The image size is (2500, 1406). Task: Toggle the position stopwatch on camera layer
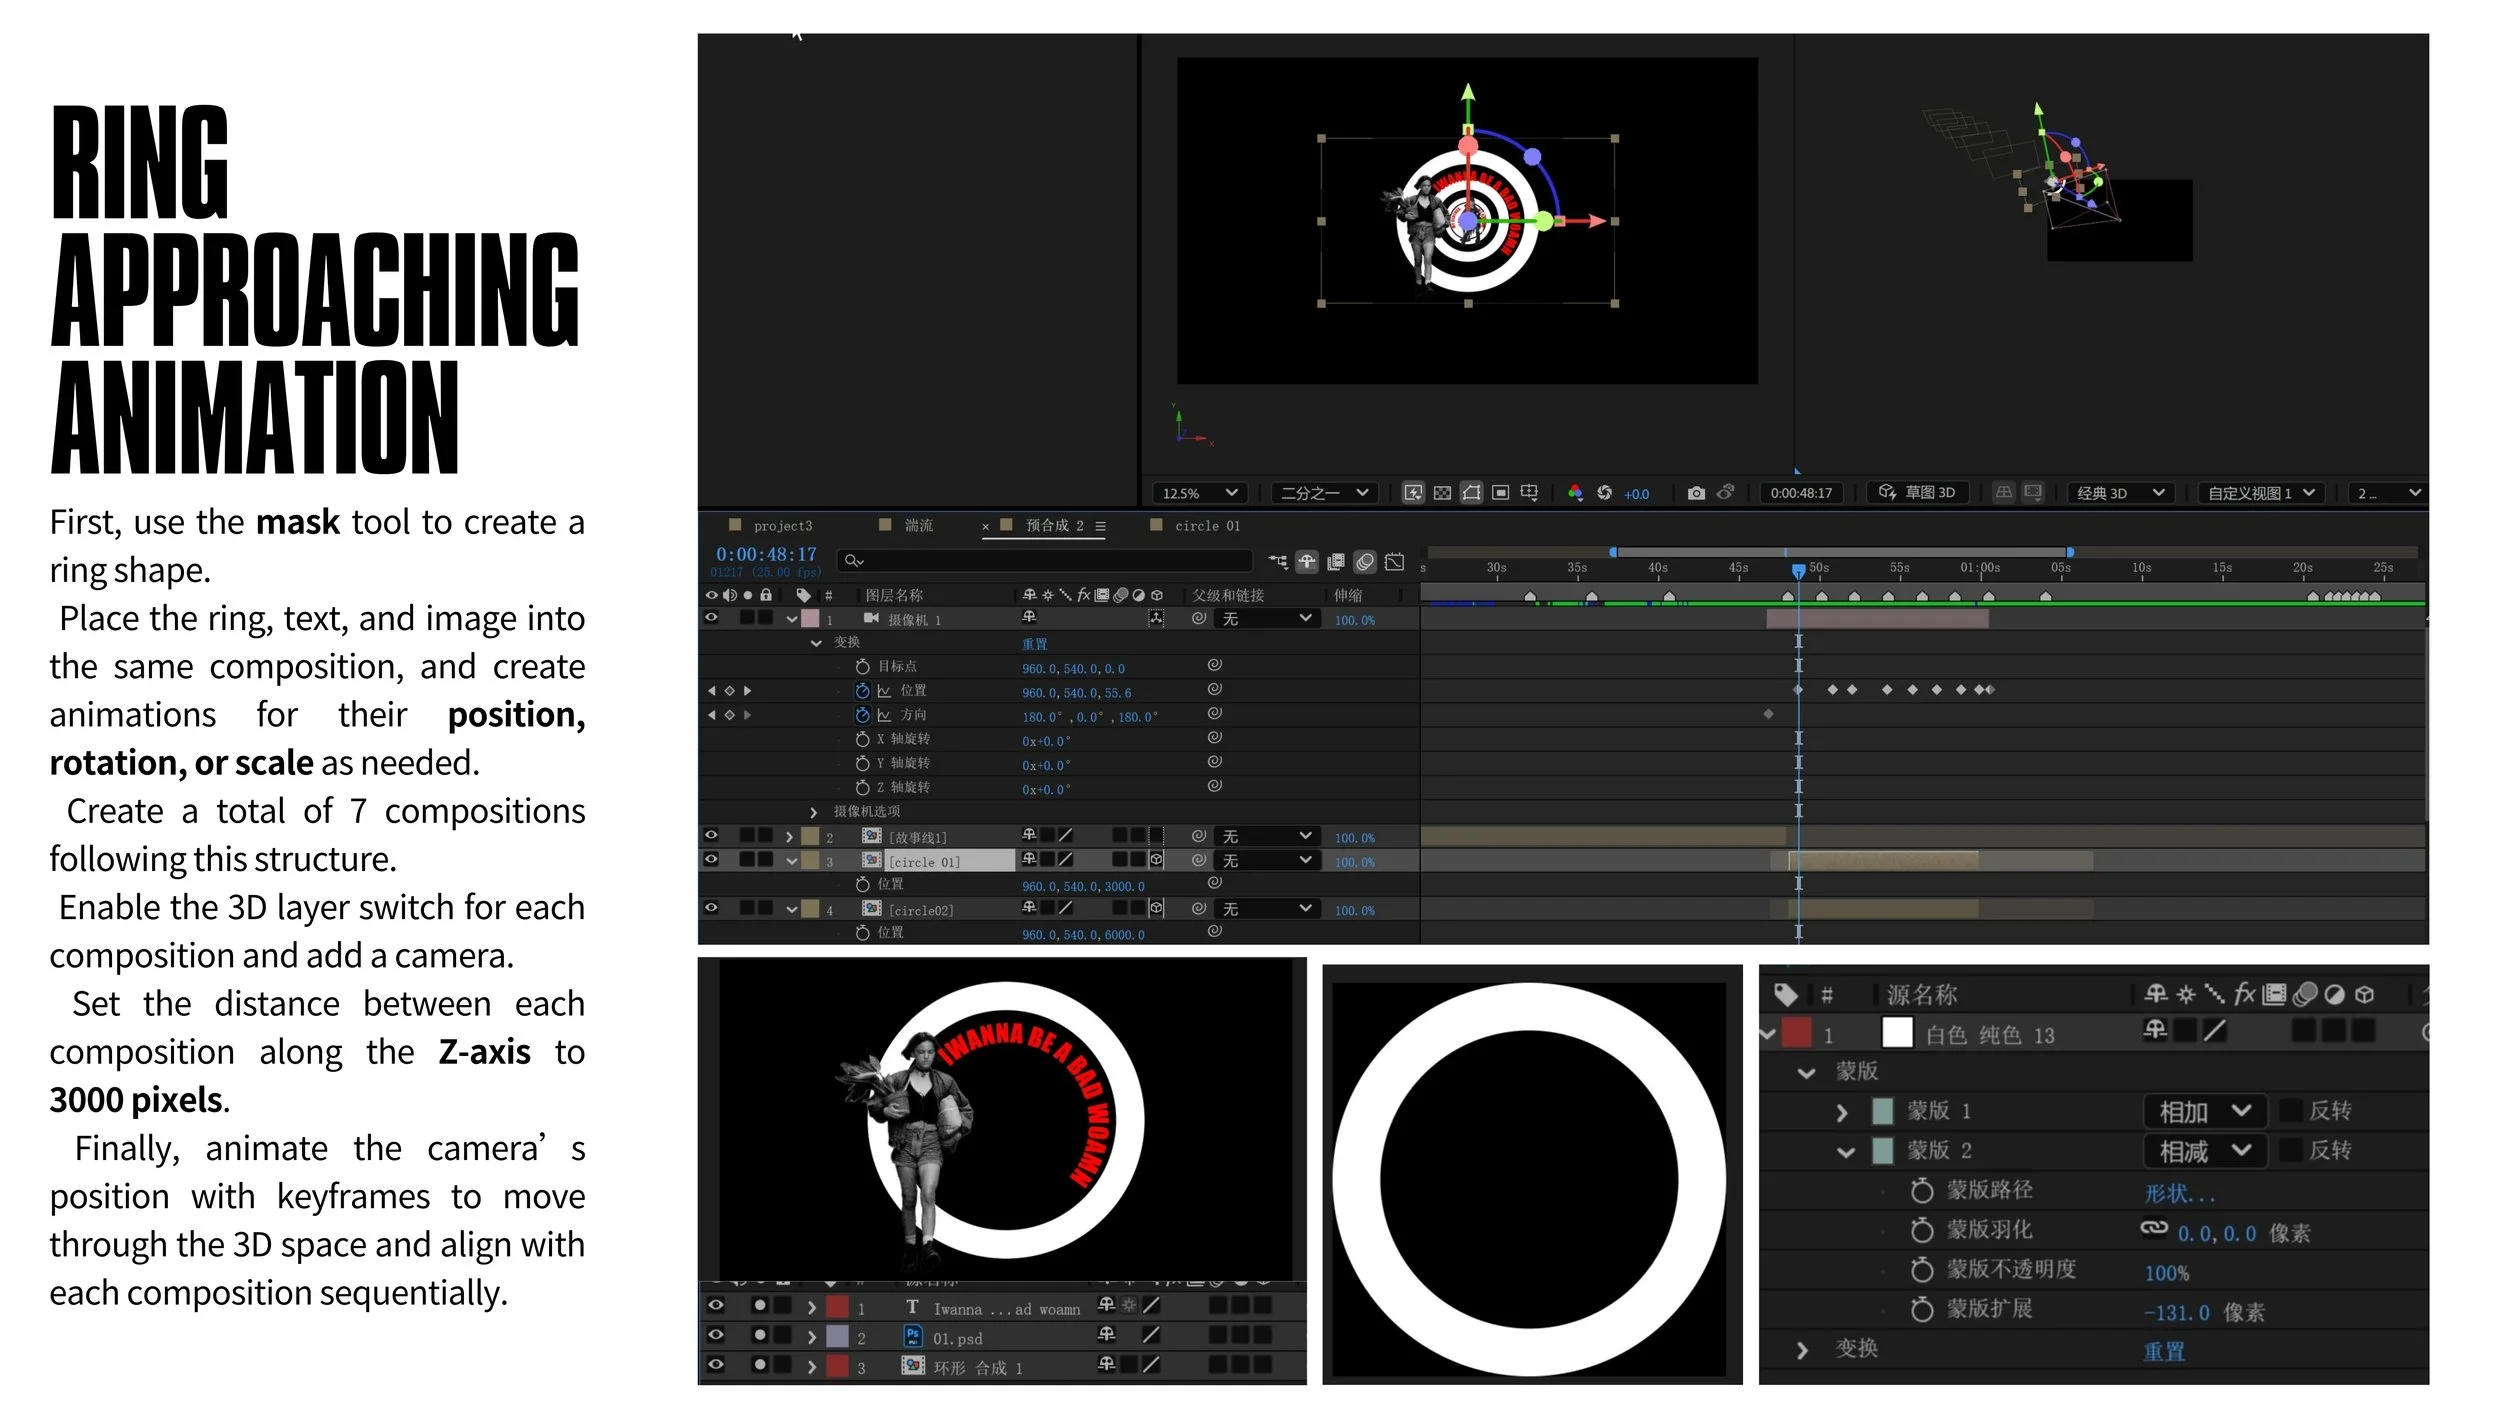pos(862,691)
